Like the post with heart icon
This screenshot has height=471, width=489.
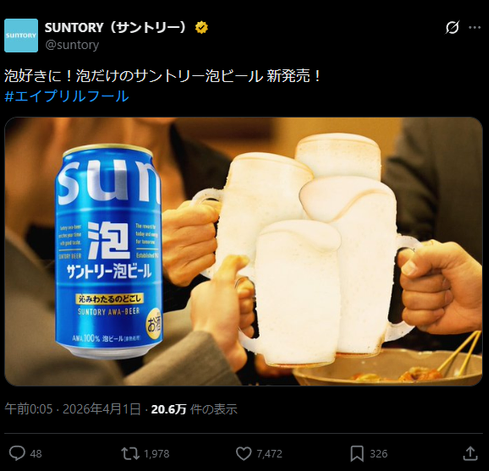244,454
